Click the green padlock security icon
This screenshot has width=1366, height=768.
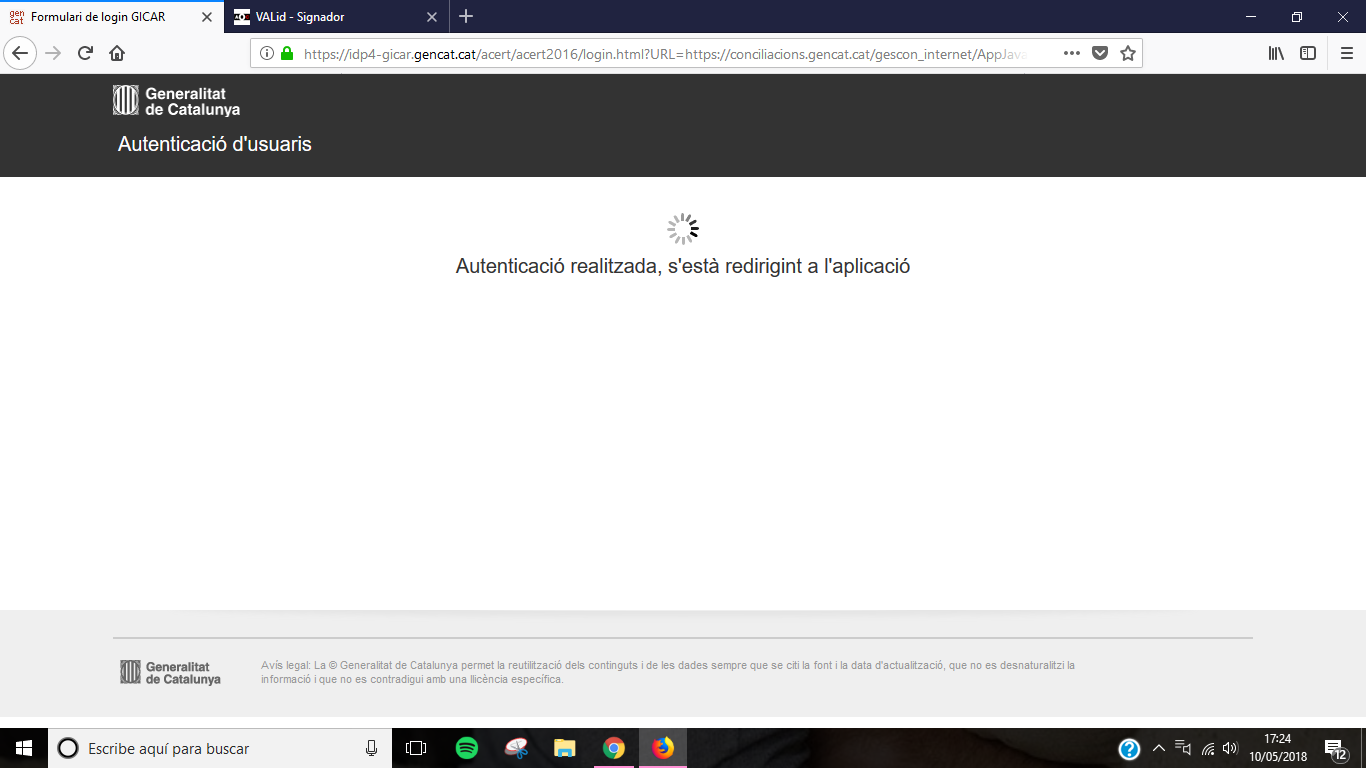point(288,53)
